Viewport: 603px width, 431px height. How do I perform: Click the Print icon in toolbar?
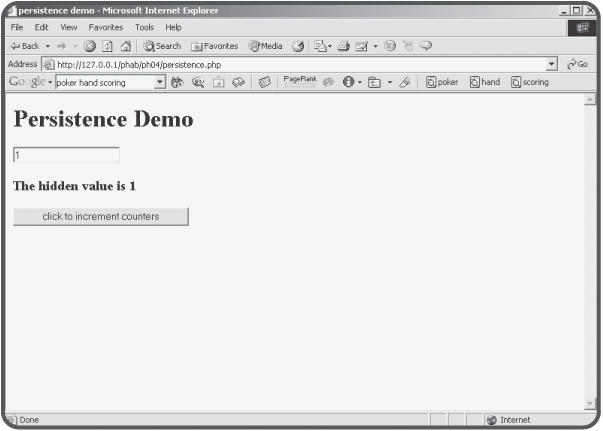coord(342,46)
